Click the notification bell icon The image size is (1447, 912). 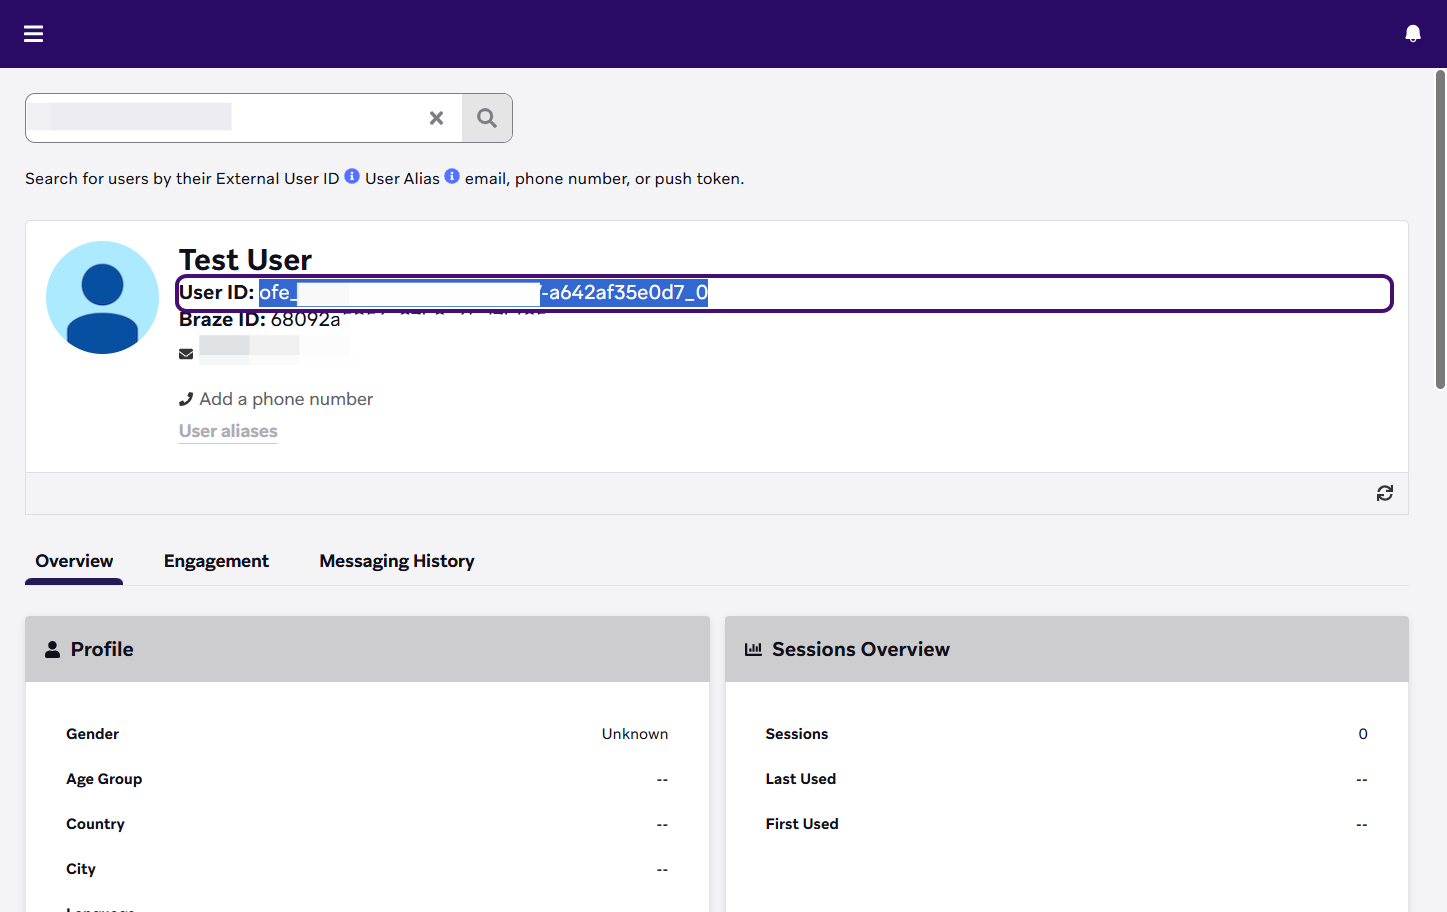pos(1413,32)
